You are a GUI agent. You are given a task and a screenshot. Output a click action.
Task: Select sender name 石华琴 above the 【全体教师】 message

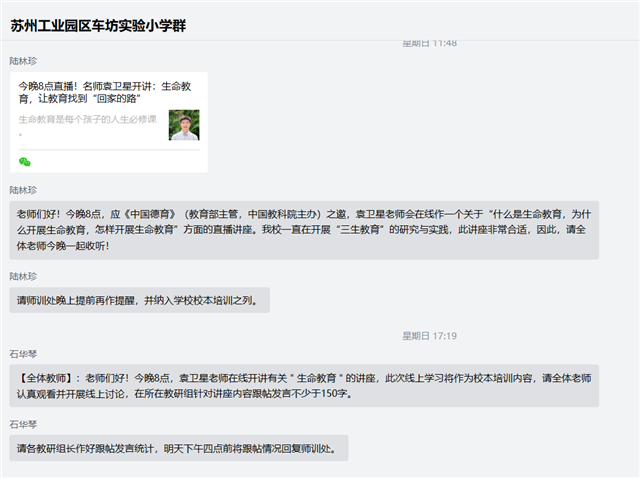[x=23, y=354]
